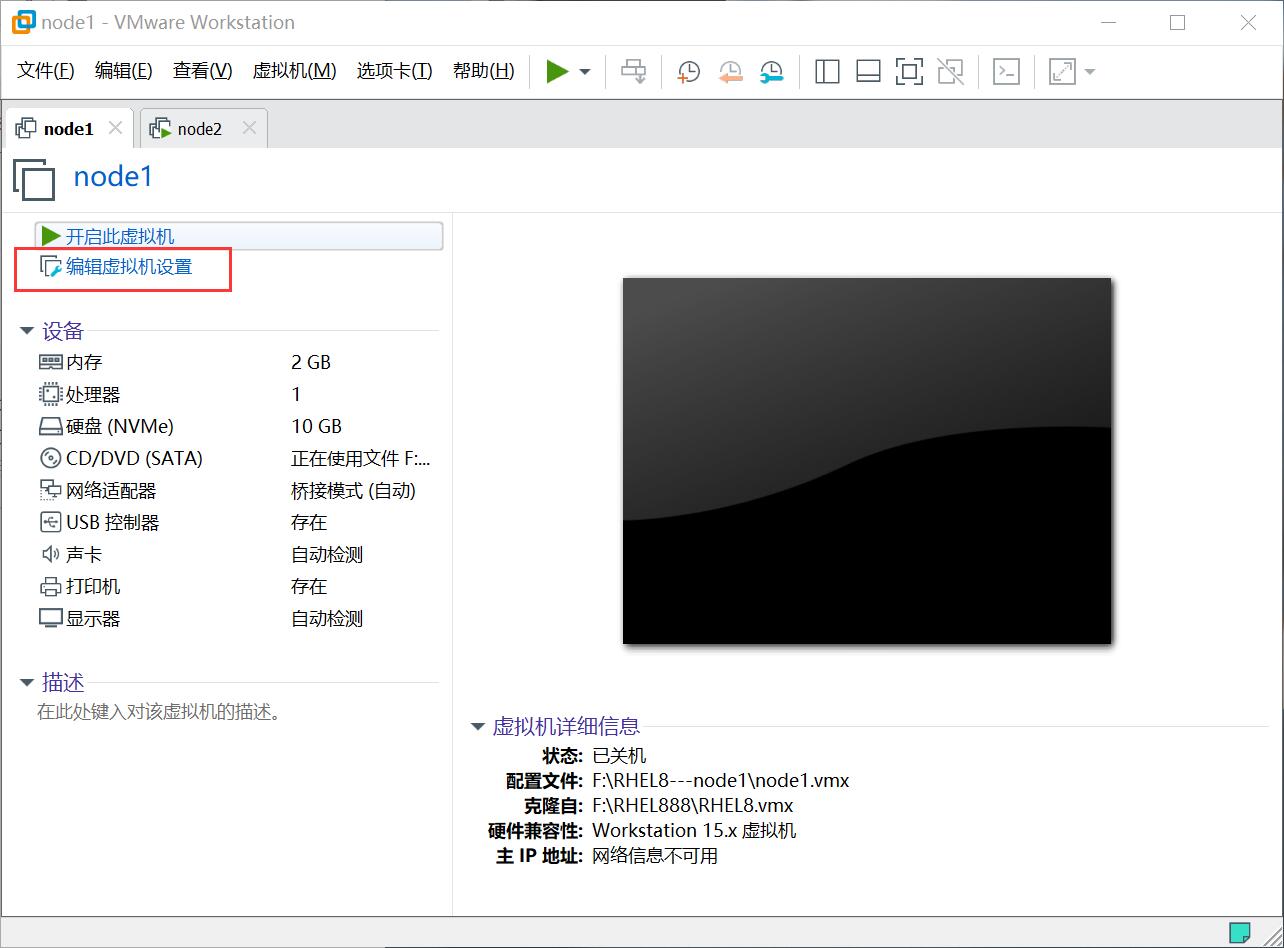Screen dimensions: 1284x948
Task: Collapse the 设备 section
Action: coord(27,331)
